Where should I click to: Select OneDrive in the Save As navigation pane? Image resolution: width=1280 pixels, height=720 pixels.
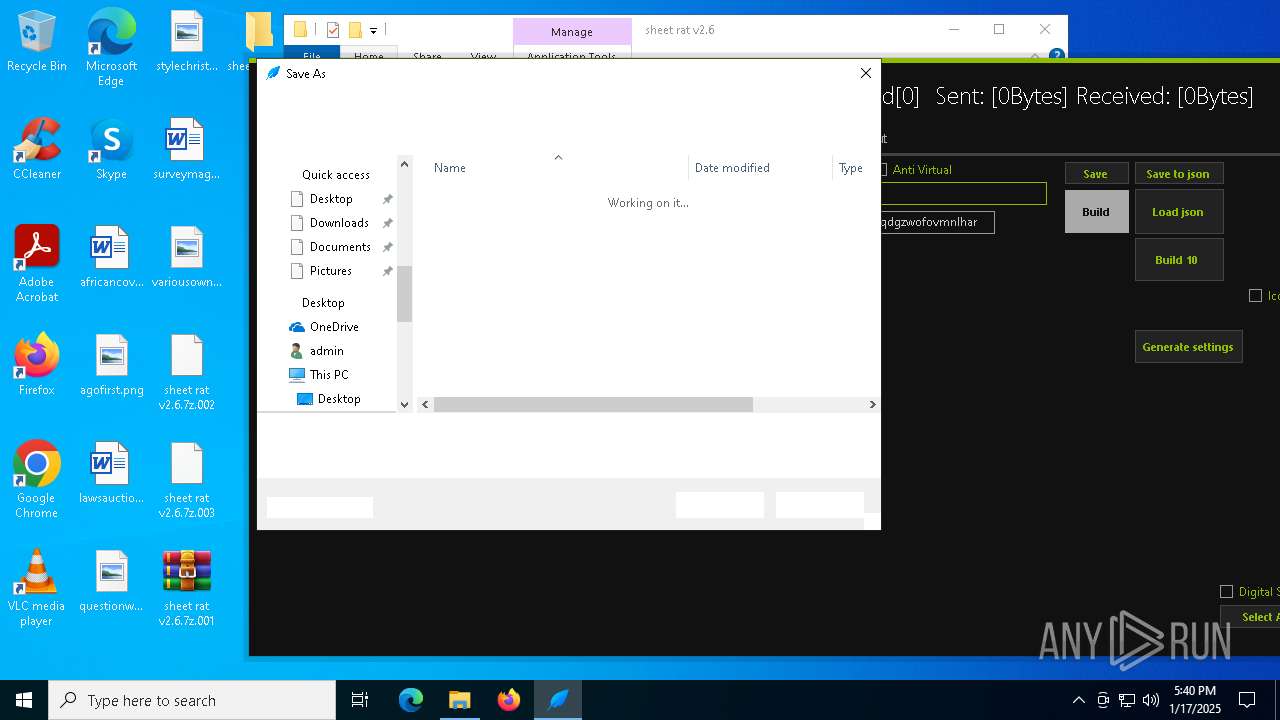(334, 327)
